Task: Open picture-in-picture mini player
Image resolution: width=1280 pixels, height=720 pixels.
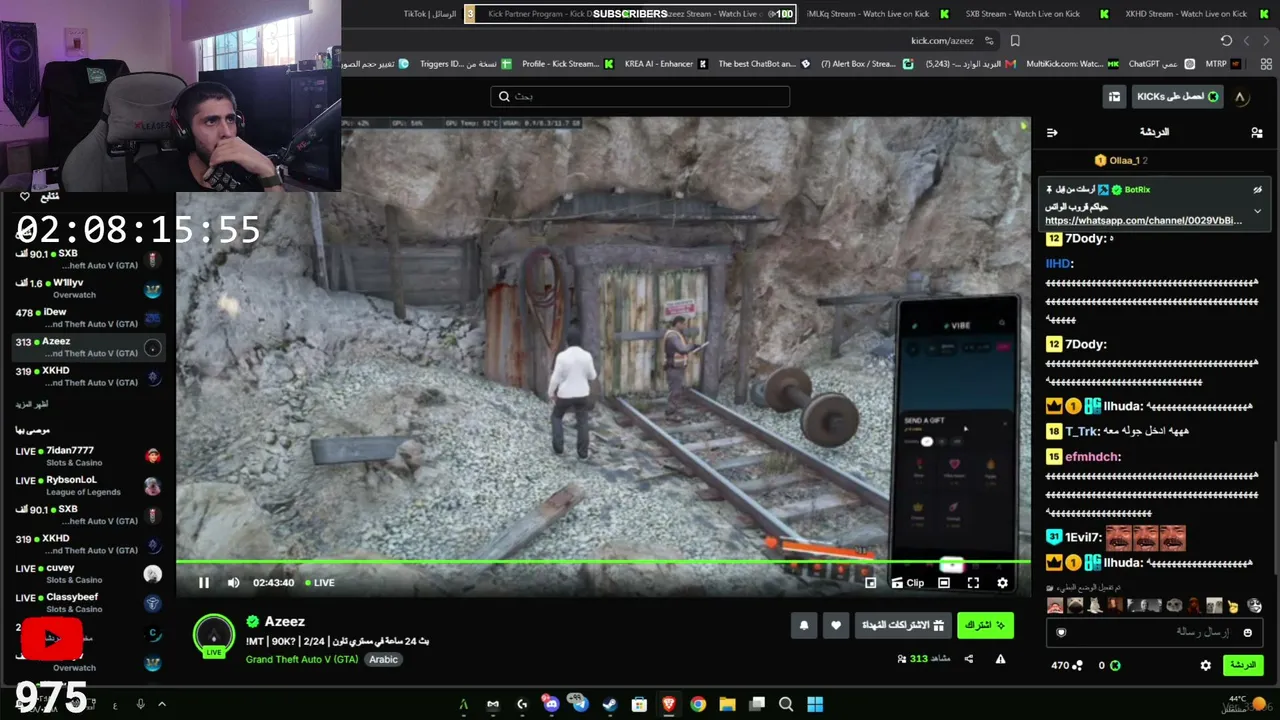Action: pos(870,583)
